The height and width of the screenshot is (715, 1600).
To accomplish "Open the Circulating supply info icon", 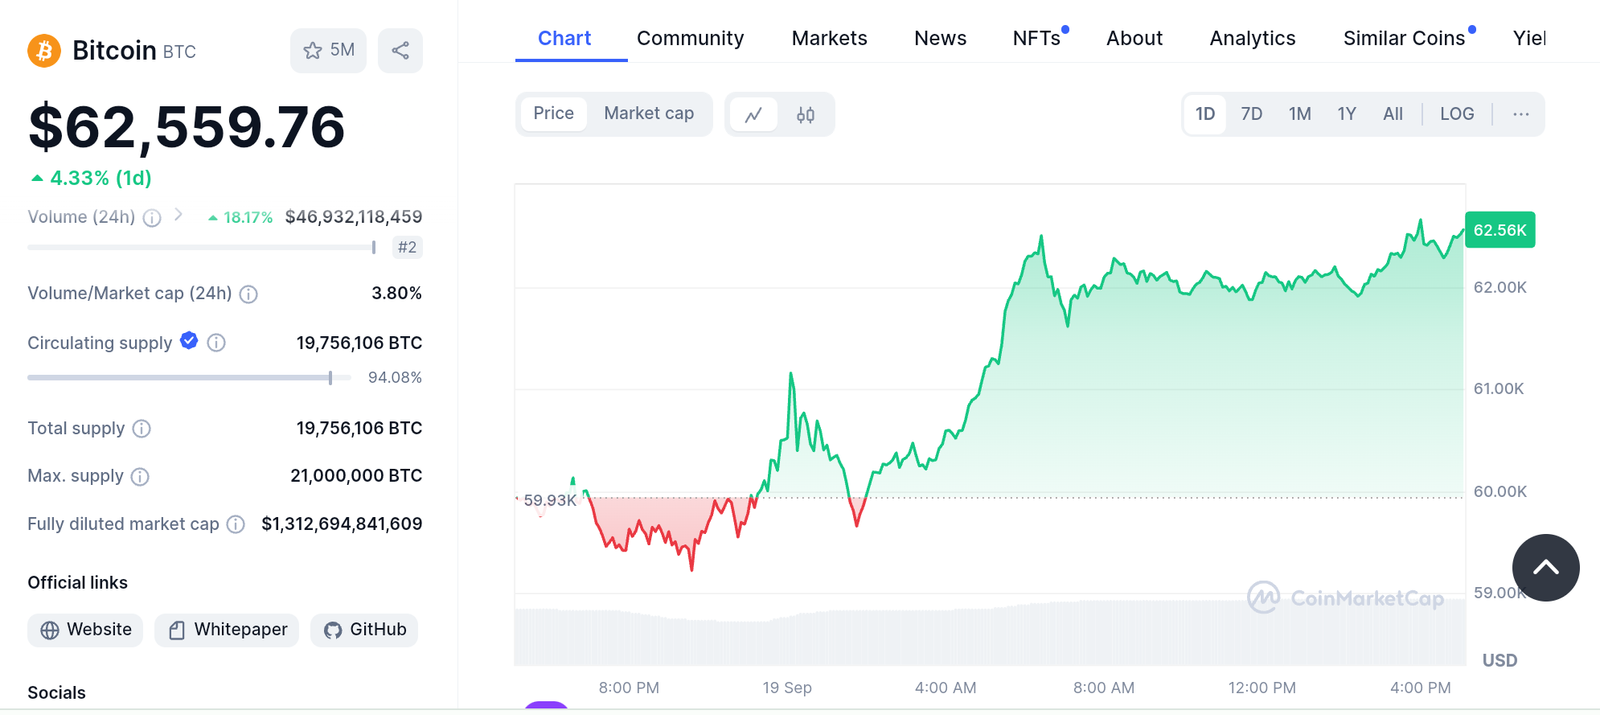I will tap(216, 343).
